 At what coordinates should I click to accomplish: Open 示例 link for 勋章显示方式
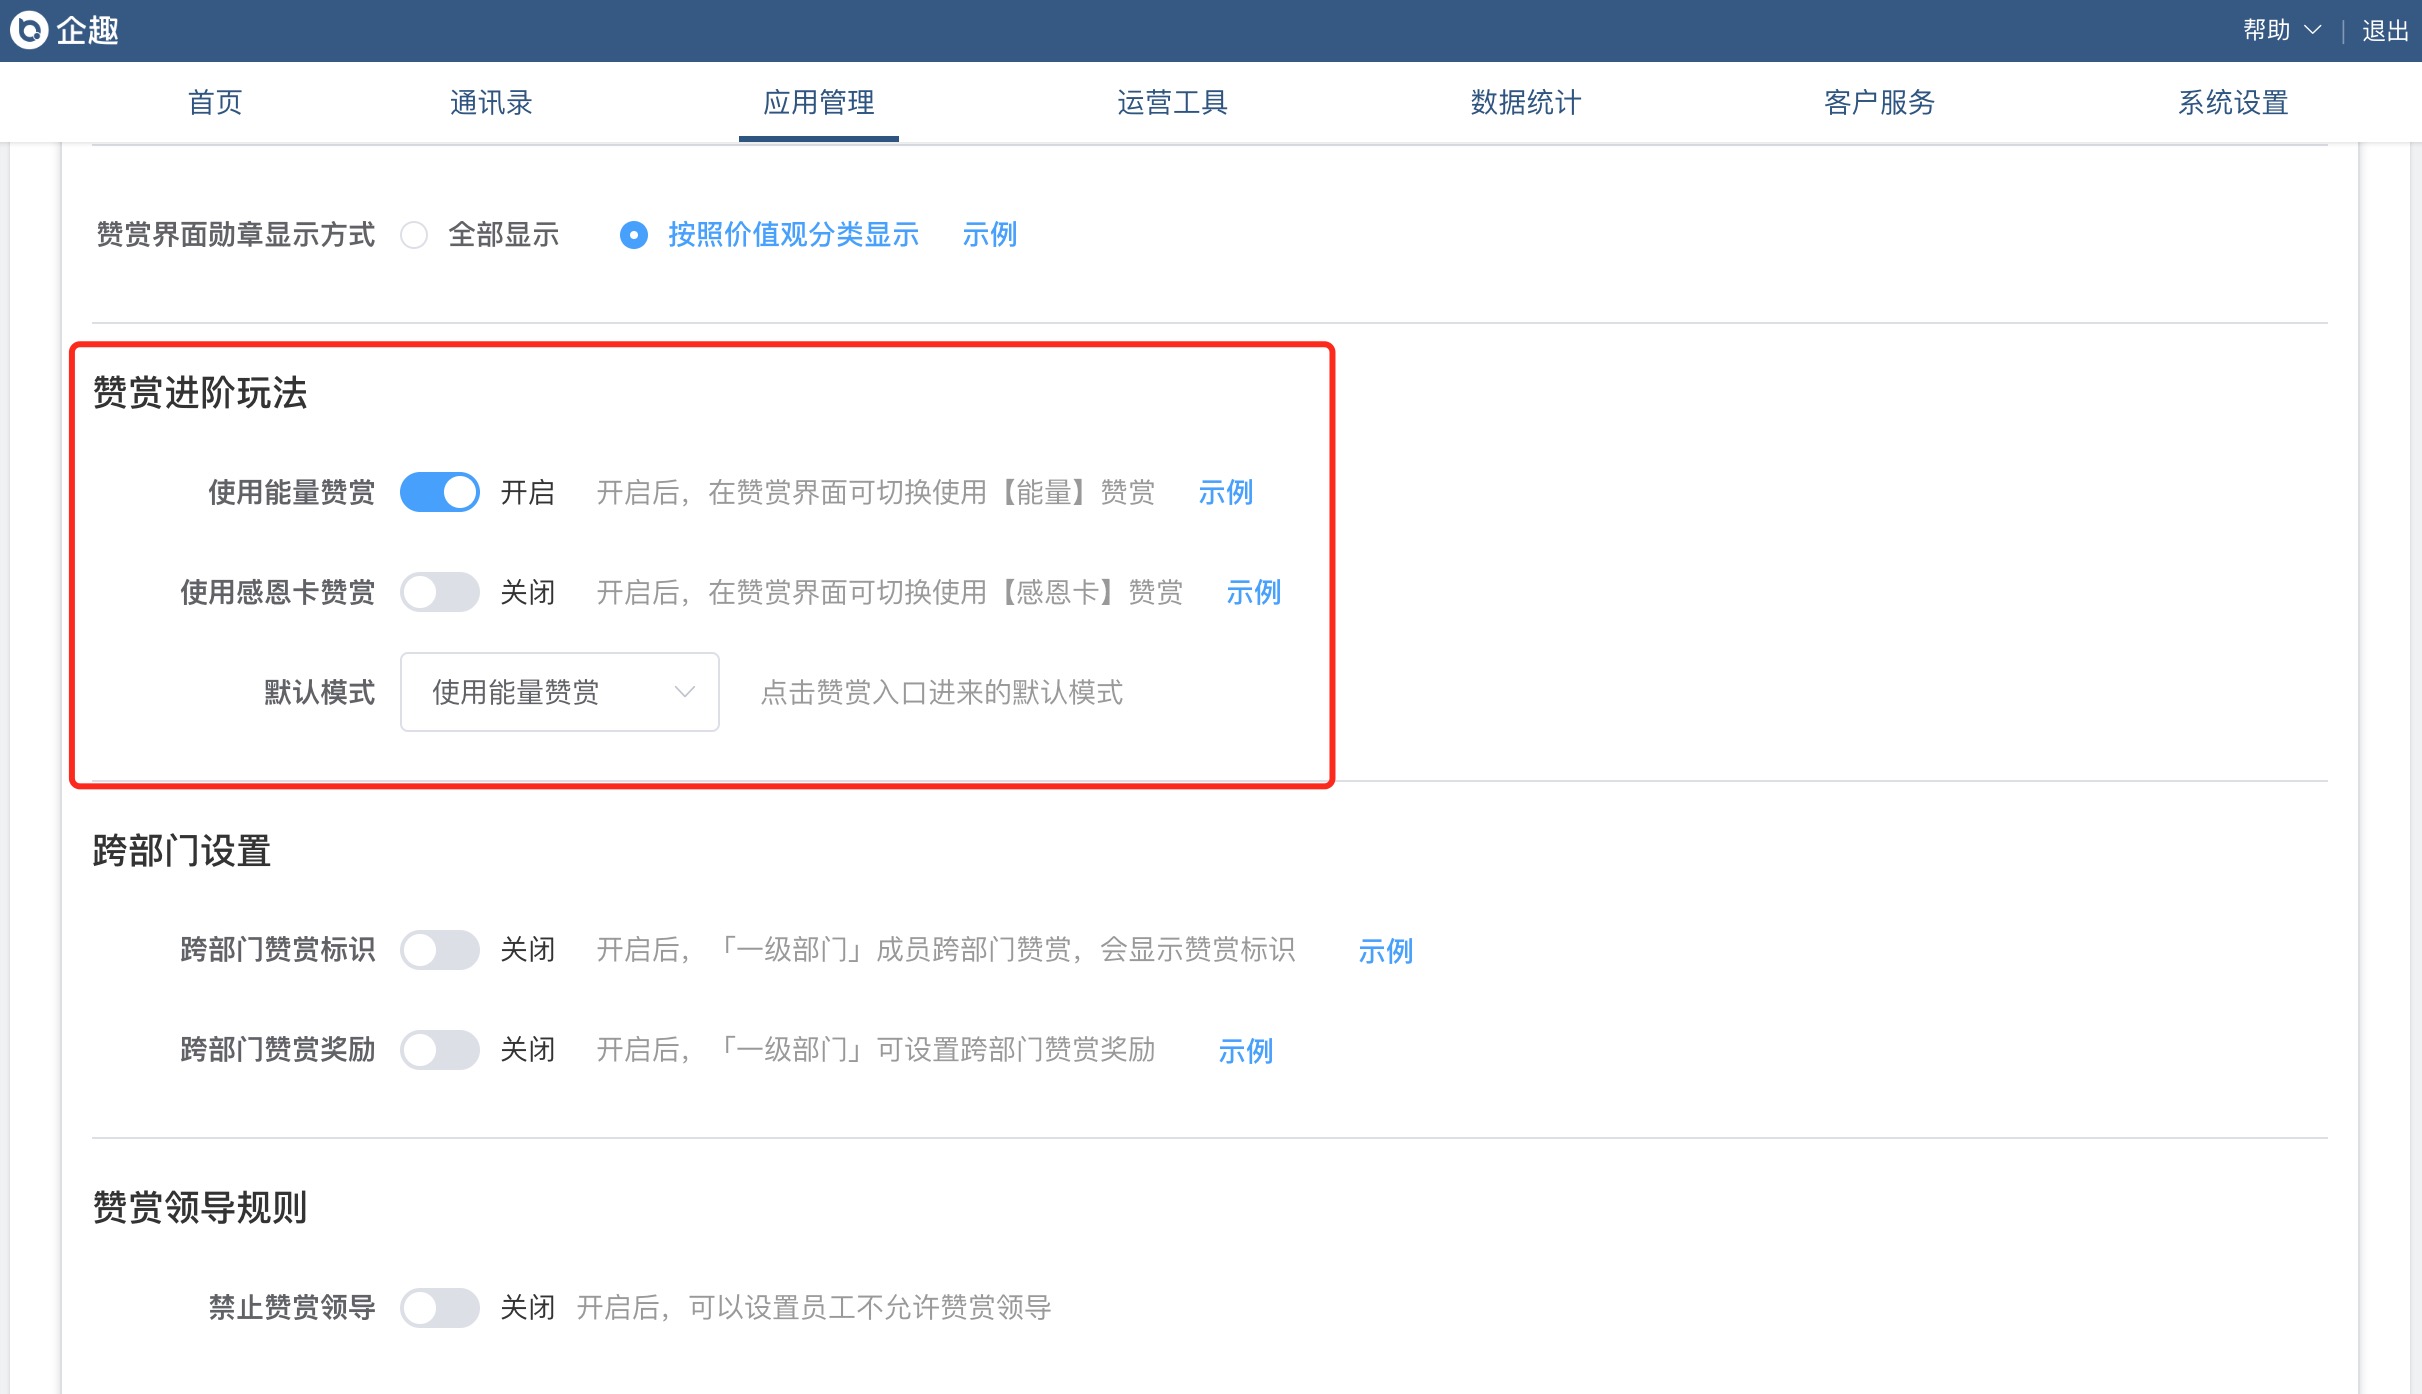[989, 235]
